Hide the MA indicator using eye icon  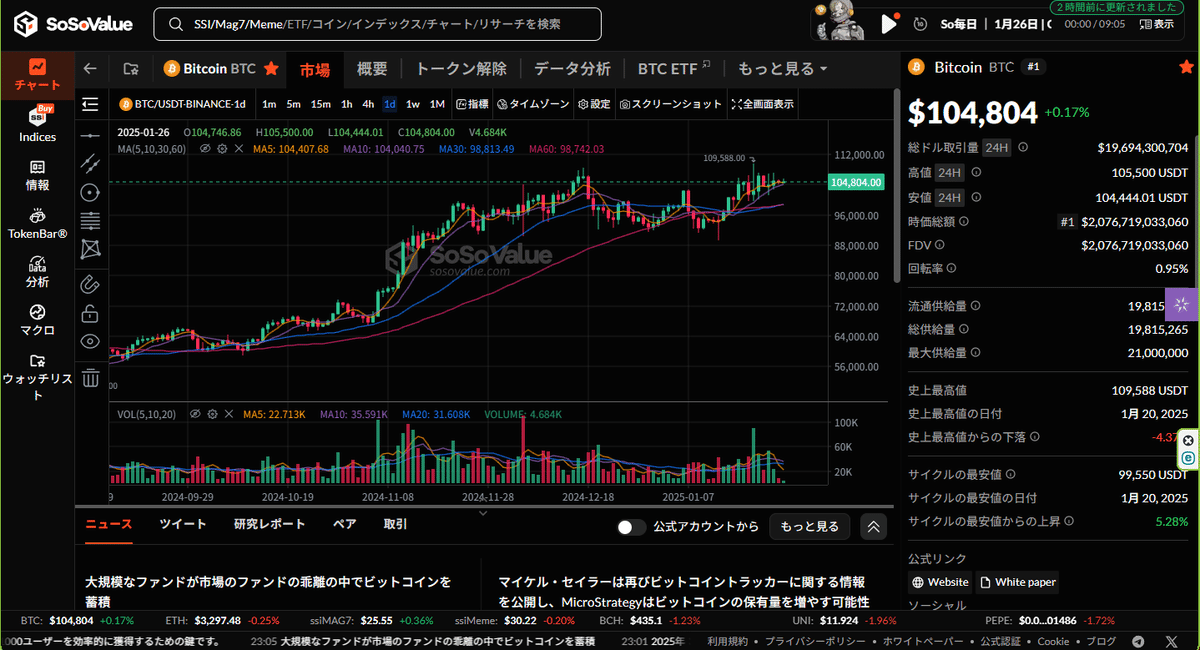click(205, 149)
